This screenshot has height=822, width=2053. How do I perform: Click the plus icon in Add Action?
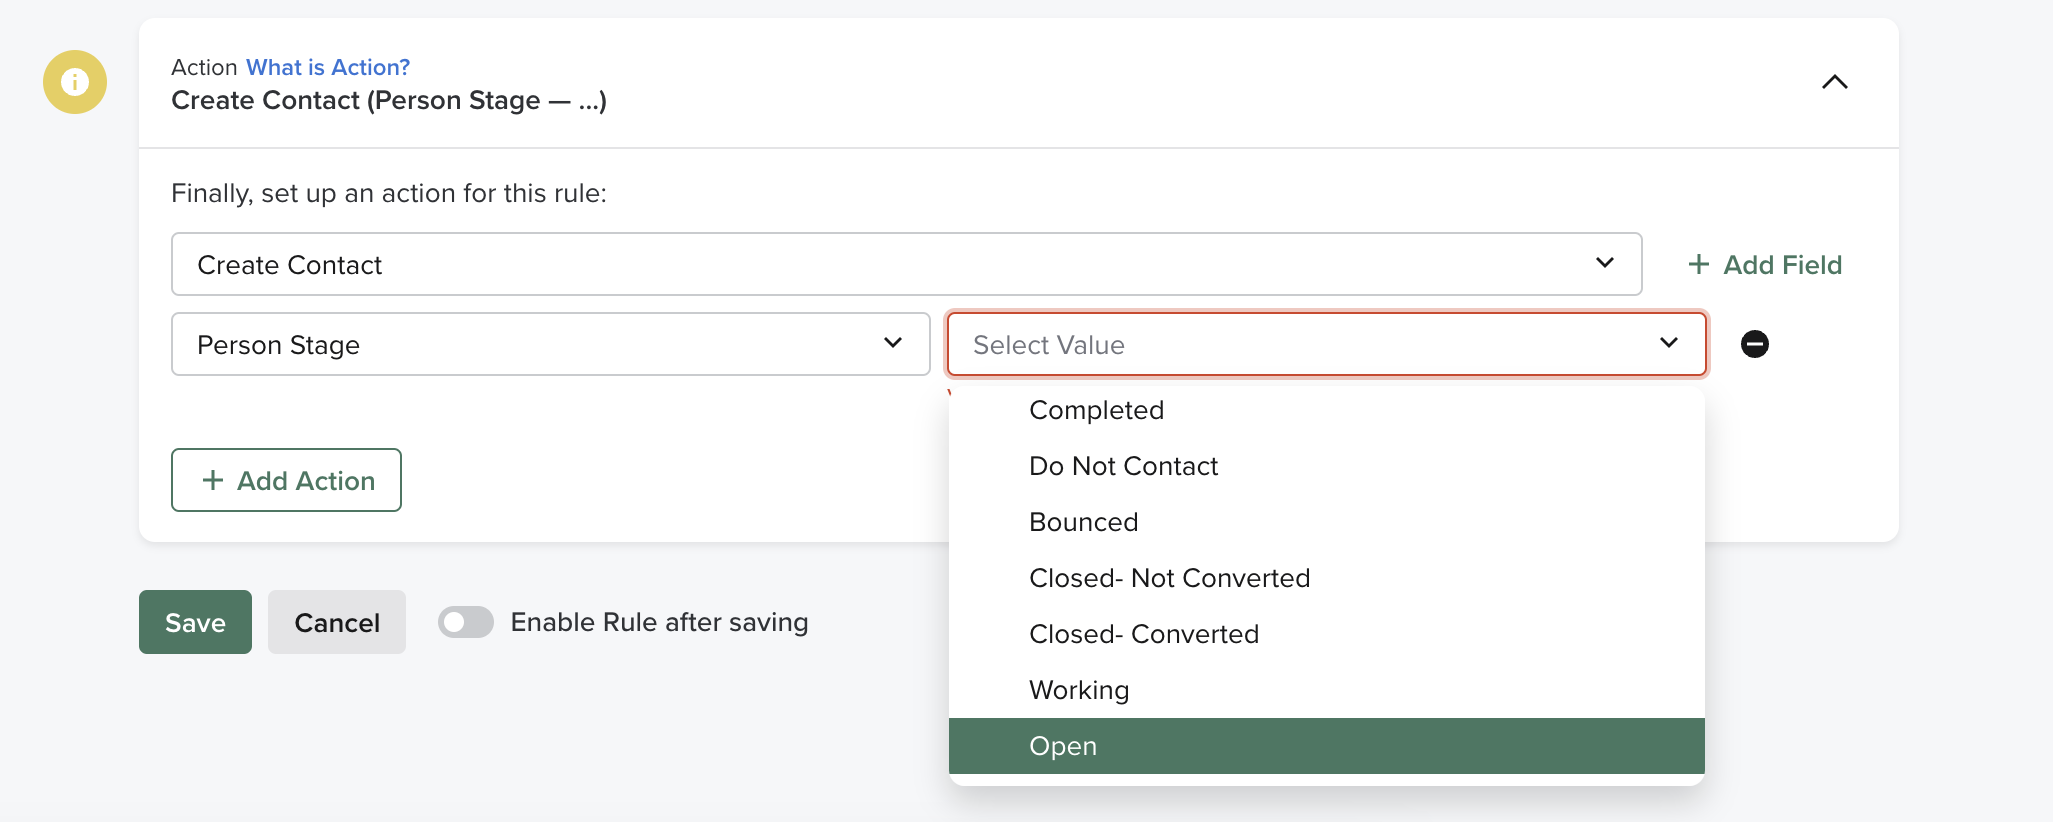pos(213,480)
